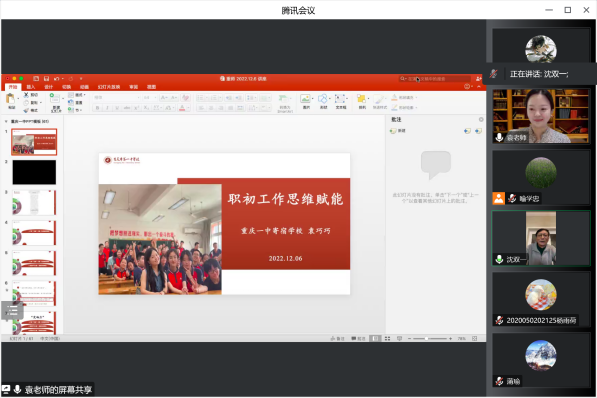Click the Slide Show view icon in status bar
This screenshot has width=597, height=398.
pos(399,338)
